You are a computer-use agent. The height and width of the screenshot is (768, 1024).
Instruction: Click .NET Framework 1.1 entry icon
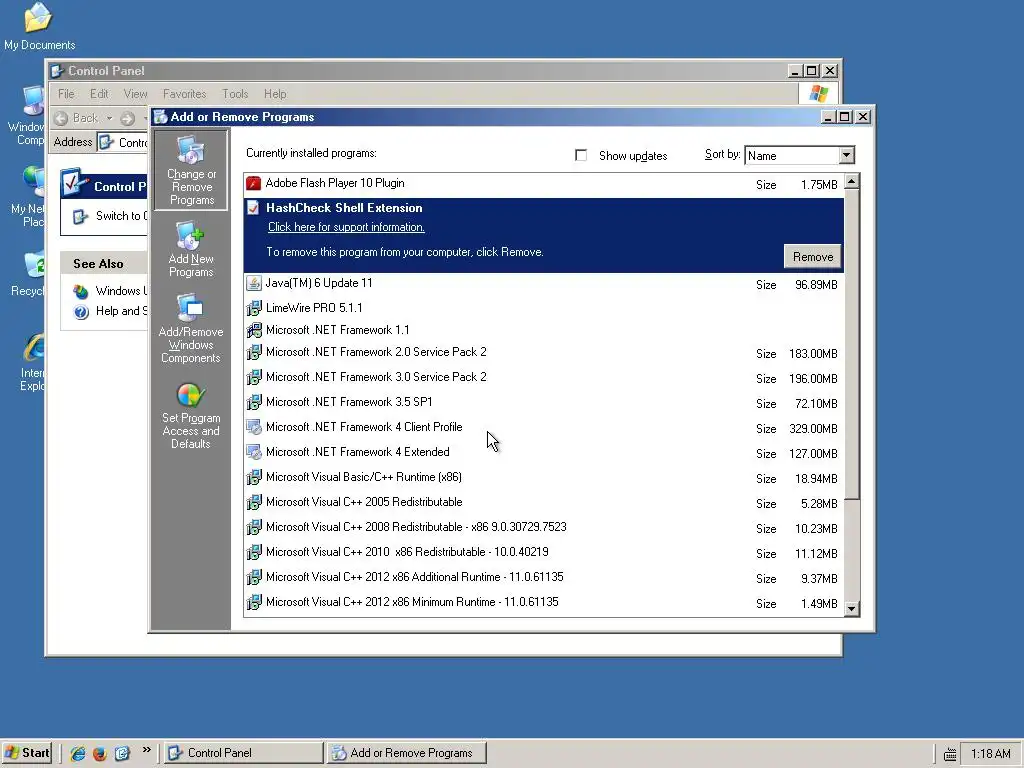tap(253, 330)
